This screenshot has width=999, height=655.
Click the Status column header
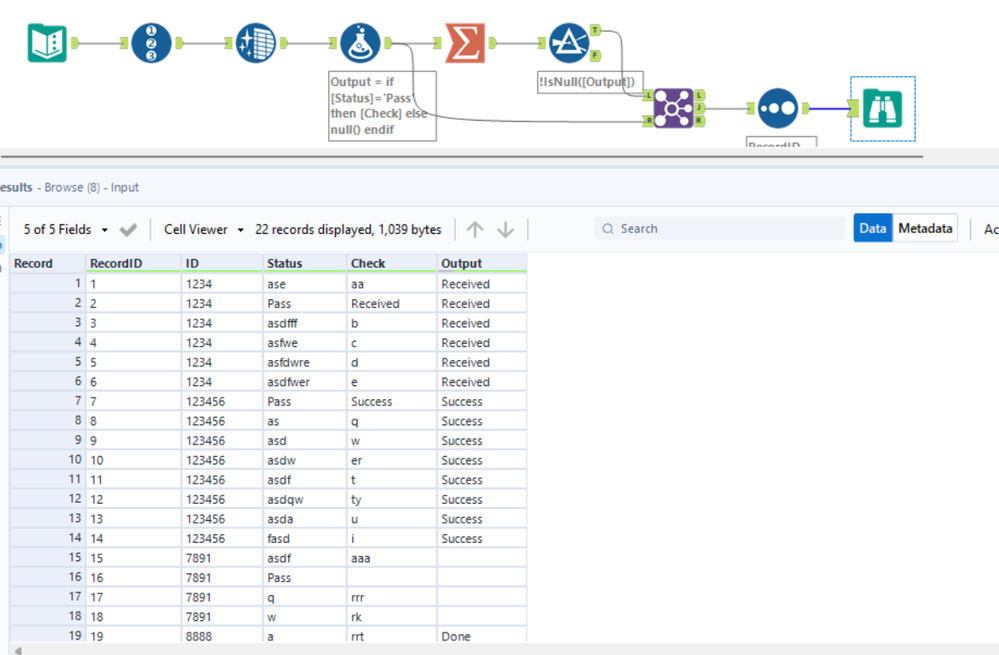point(305,263)
